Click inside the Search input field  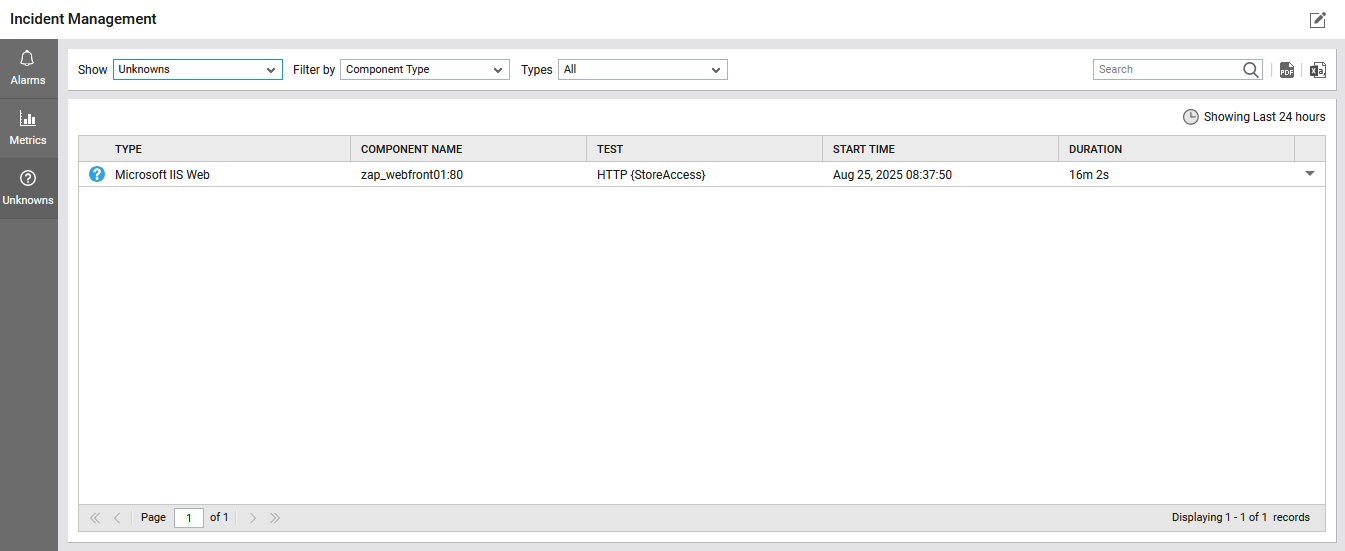click(x=1166, y=70)
